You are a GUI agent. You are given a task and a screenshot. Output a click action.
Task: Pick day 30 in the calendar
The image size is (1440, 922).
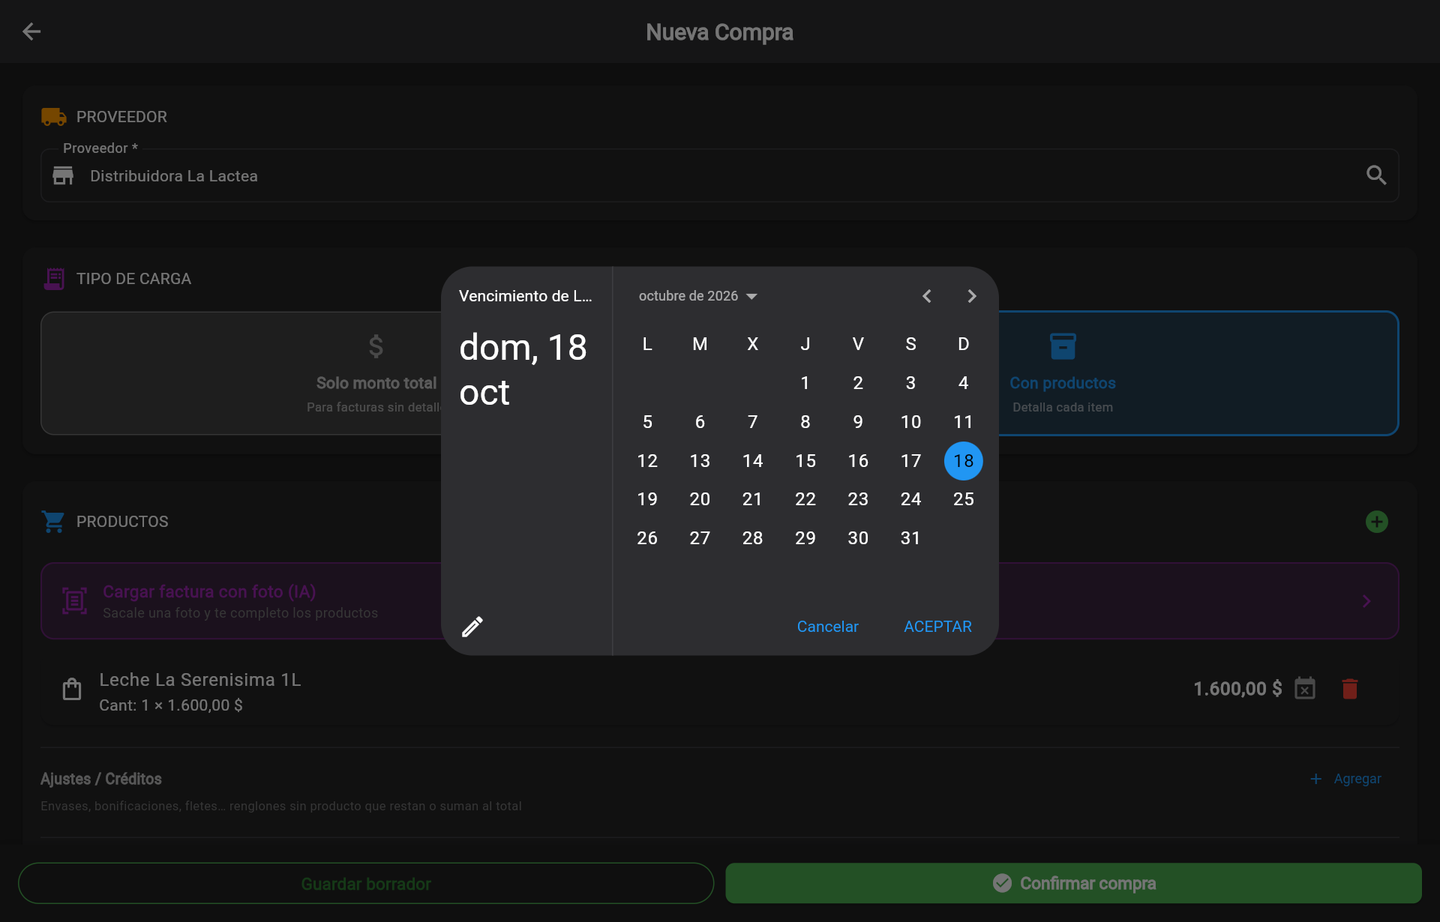[858, 538]
